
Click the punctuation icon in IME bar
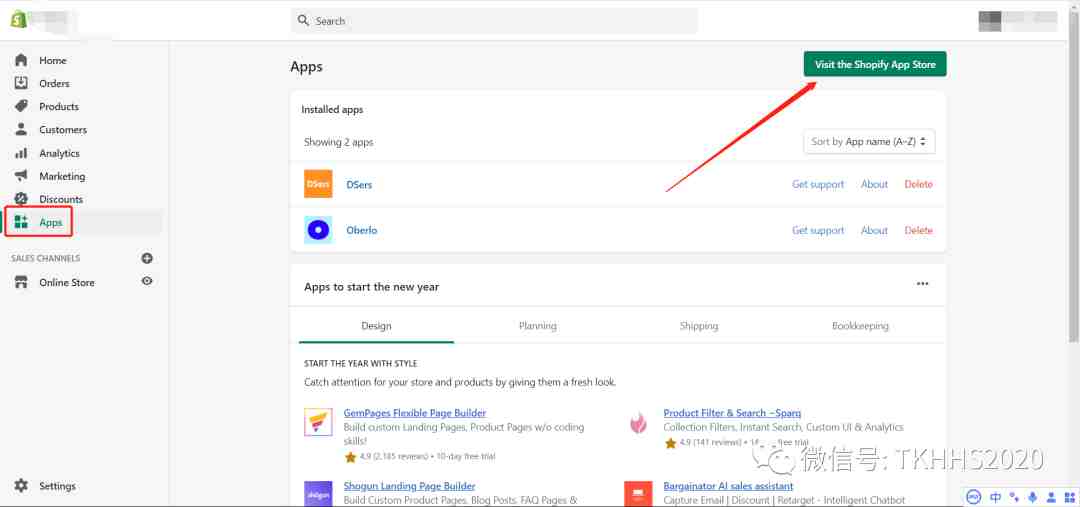point(1014,497)
